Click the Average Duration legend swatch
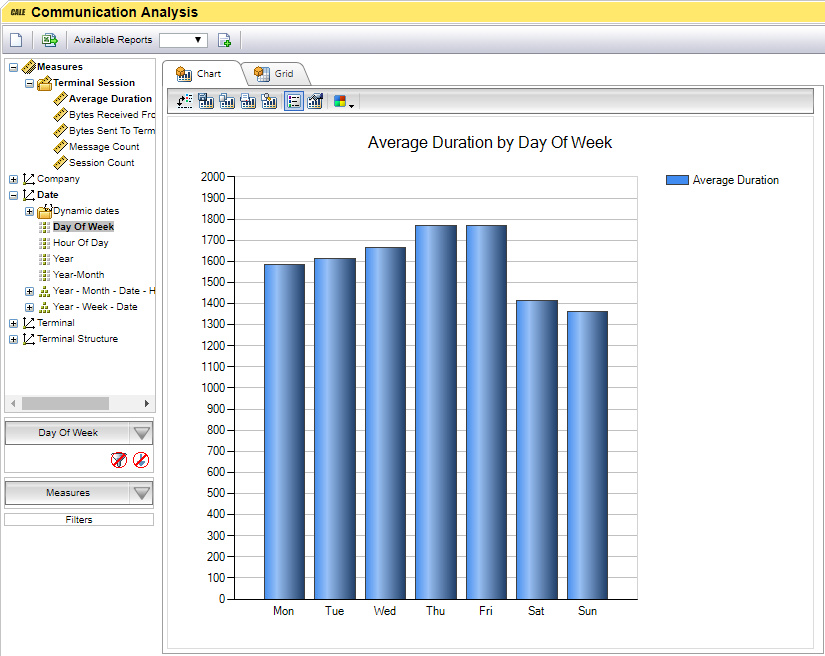Viewport: 825px width, 656px height. click(x=677, y=180)
